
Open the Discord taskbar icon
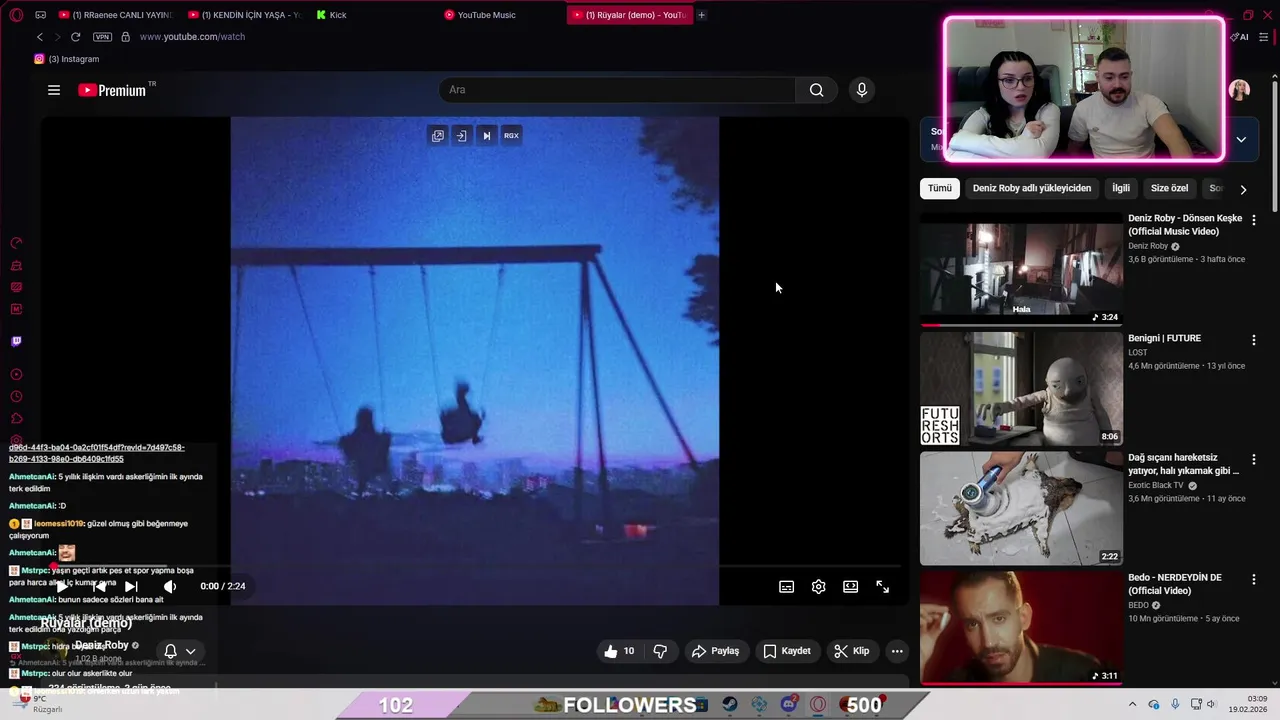click(788, 705)
